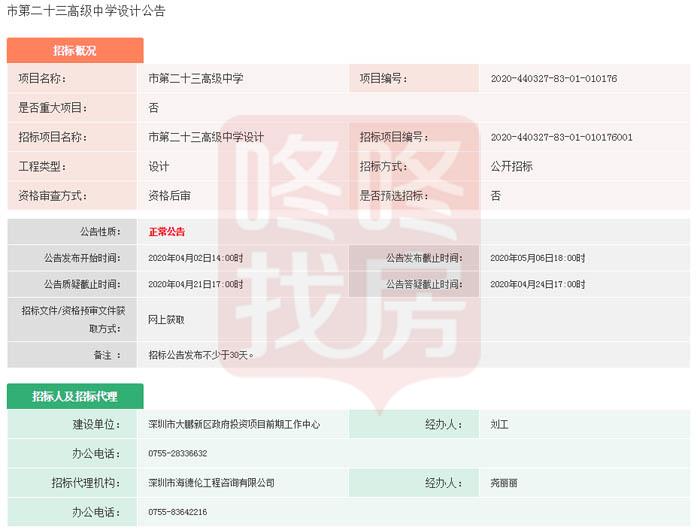Click the red 正常公告 status text

click(x=167, y=231)
